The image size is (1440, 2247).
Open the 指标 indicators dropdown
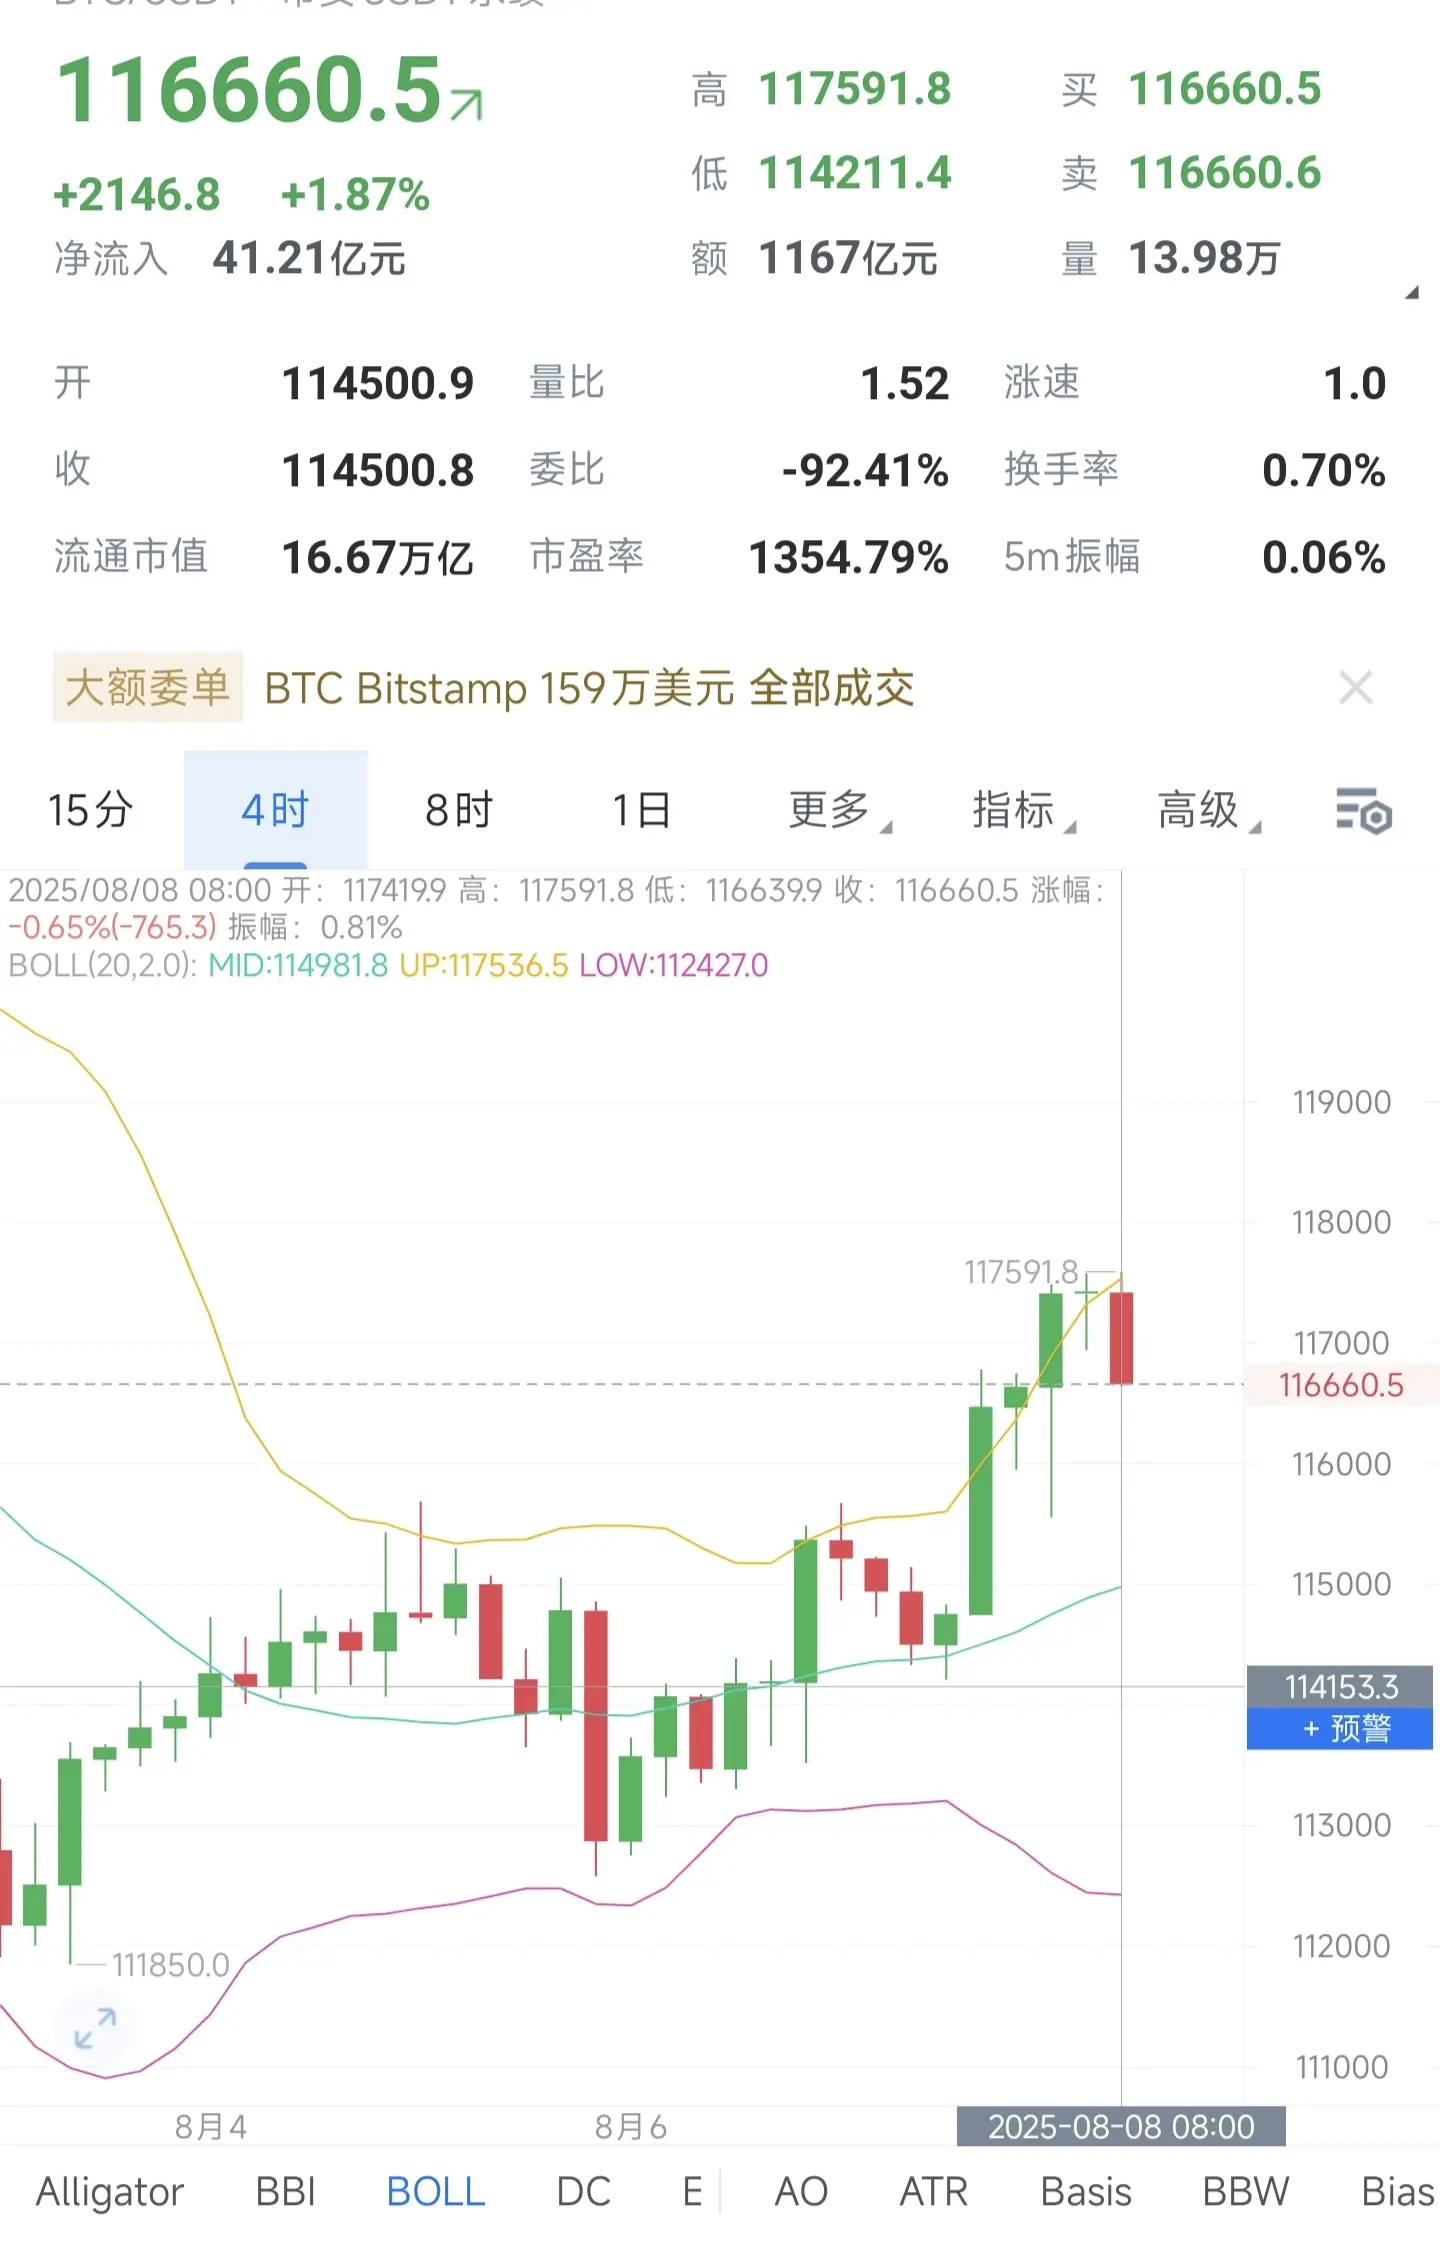coord(1023,810)
